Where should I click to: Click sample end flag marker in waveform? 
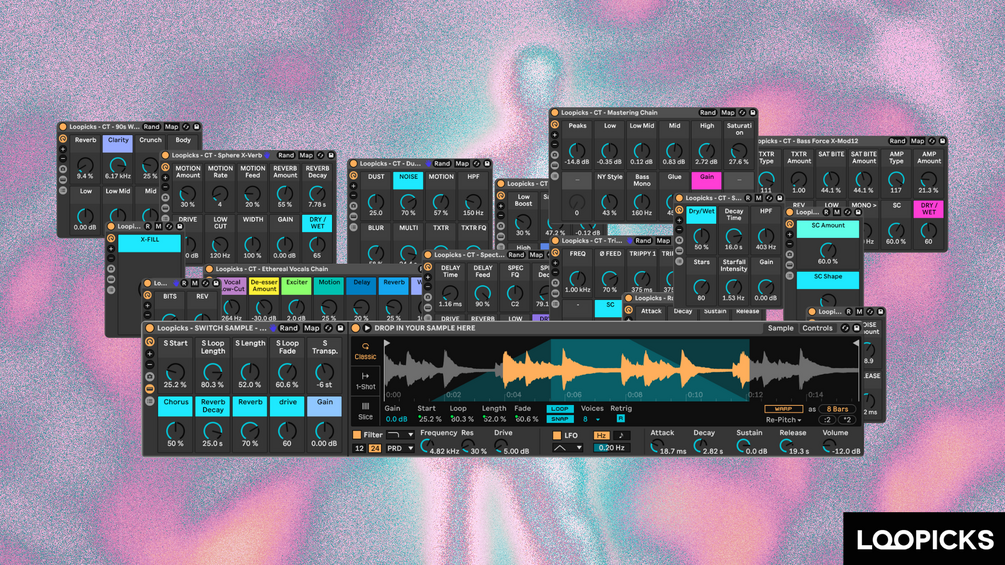[855, 344]
